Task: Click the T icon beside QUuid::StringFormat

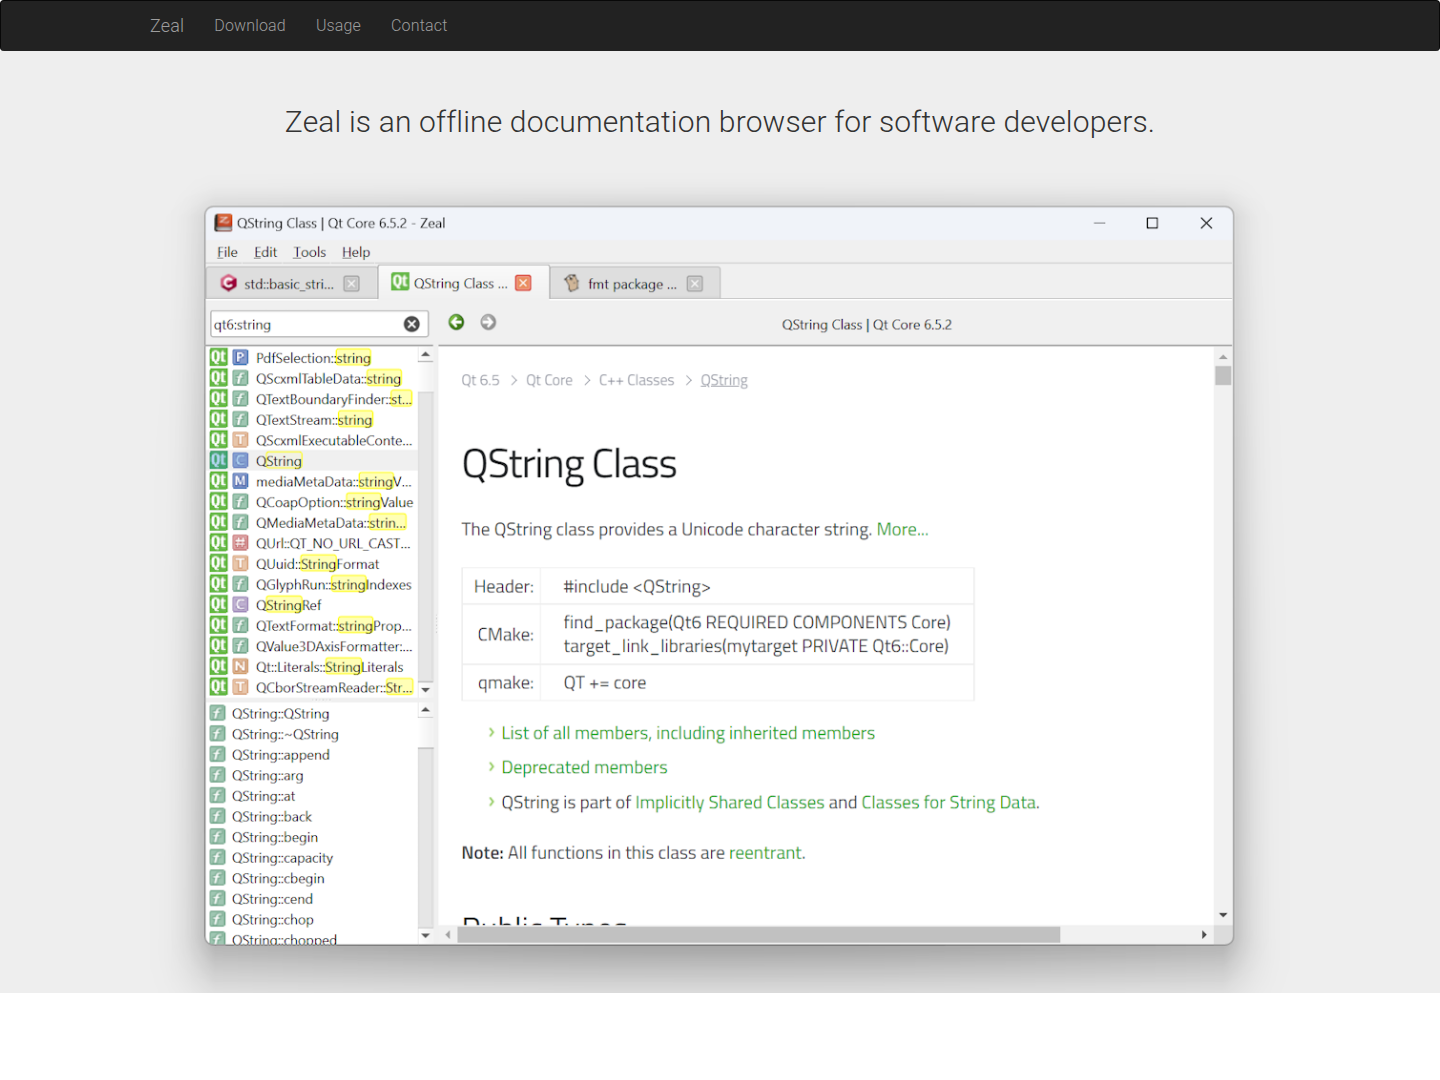Action: click(x=240, y=563)
